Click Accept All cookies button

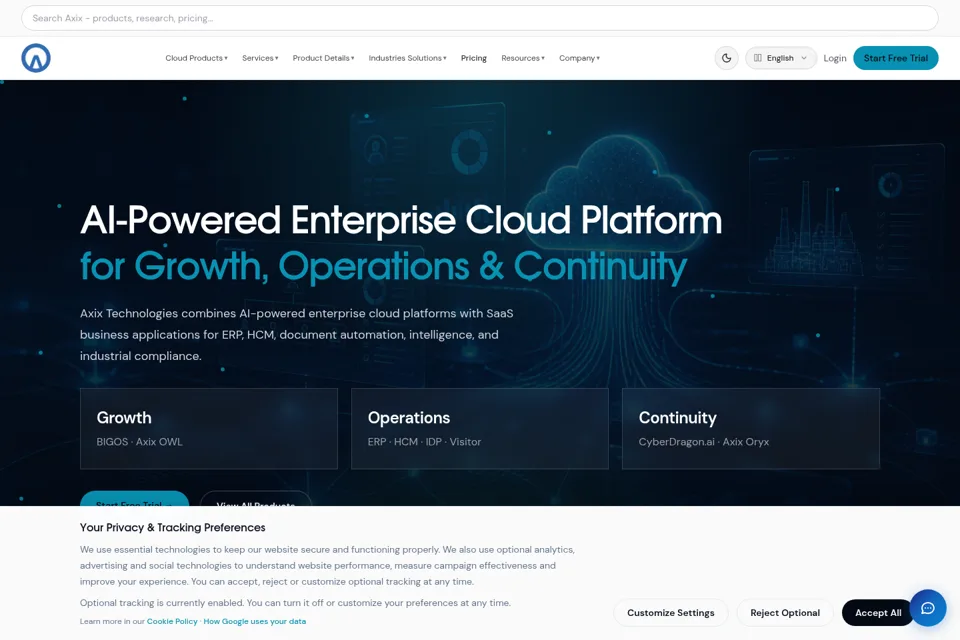878,612
